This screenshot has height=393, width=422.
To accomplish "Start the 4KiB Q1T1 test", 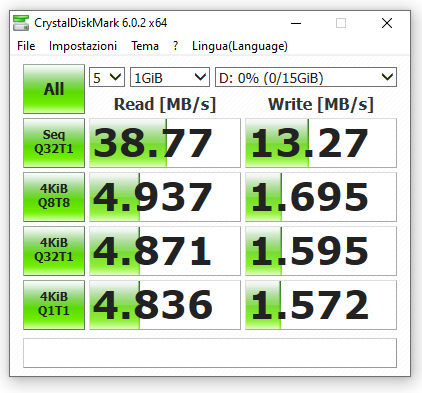I will pyautogui.click(x=54, y=305).
